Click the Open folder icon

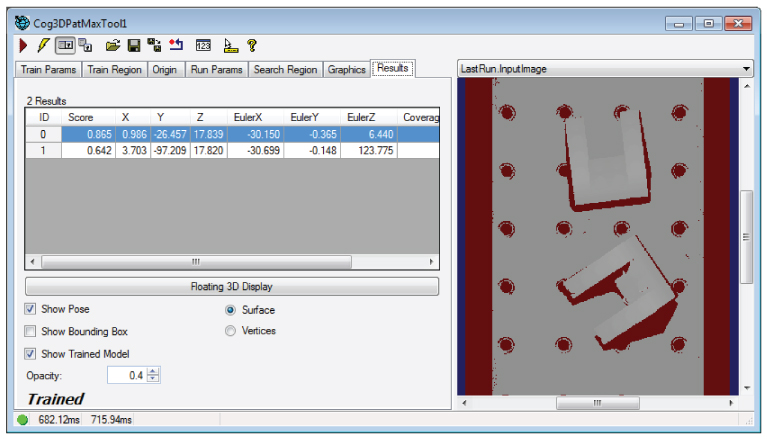[x=113, y=45]
